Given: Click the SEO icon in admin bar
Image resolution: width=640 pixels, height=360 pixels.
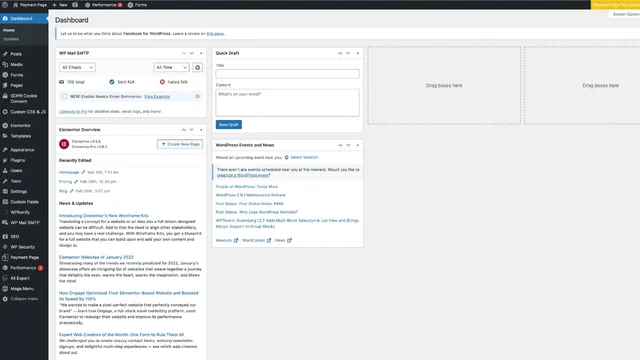Looking at the screenshot, I should pos(75,5).
